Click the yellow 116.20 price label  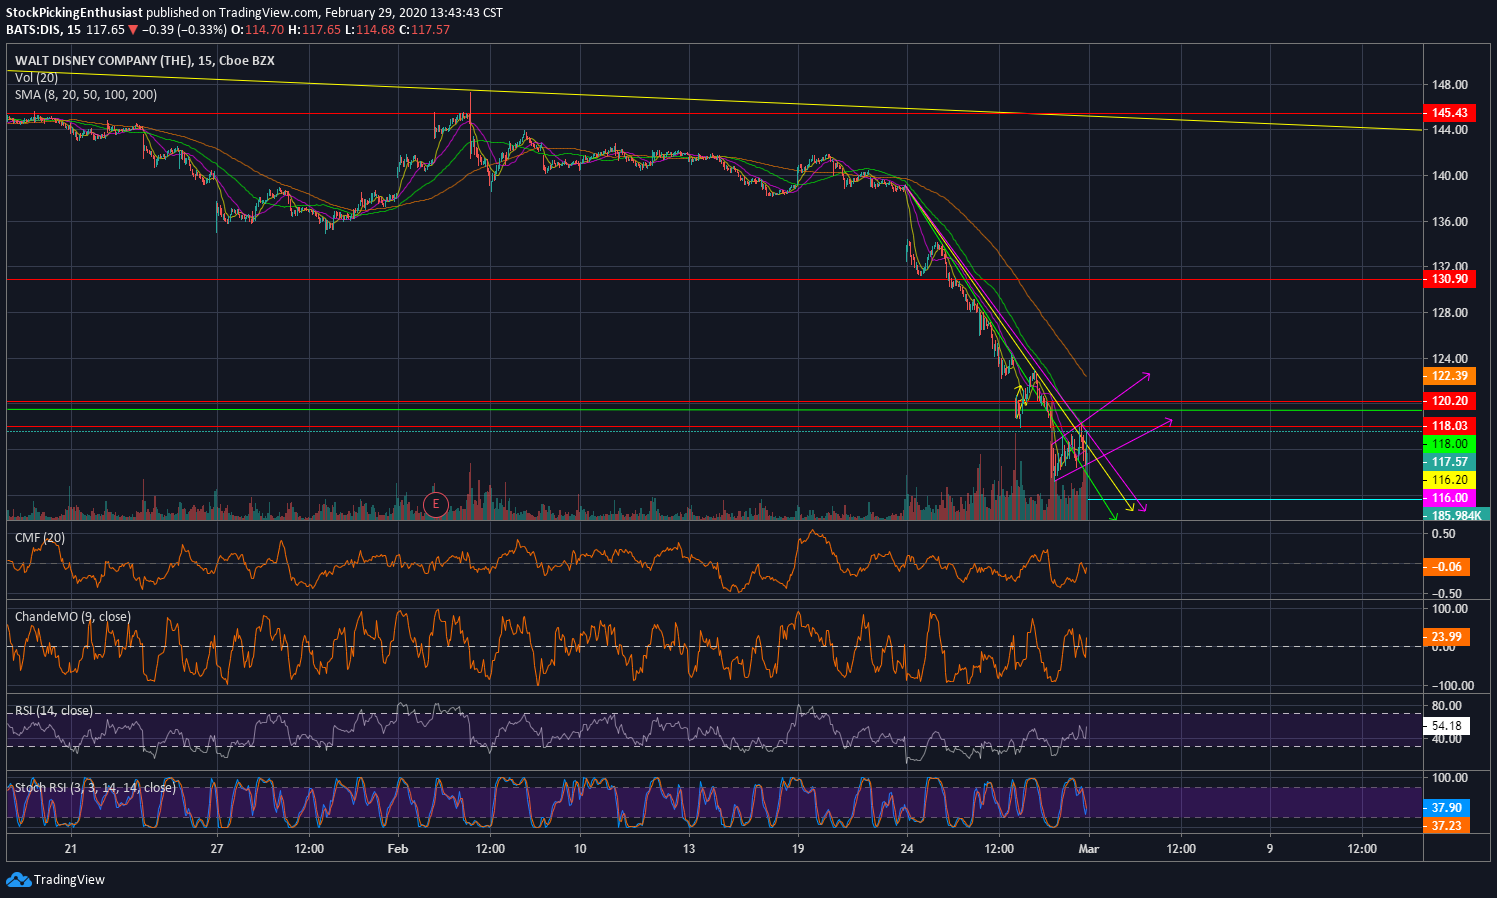tap(1449, 480)
